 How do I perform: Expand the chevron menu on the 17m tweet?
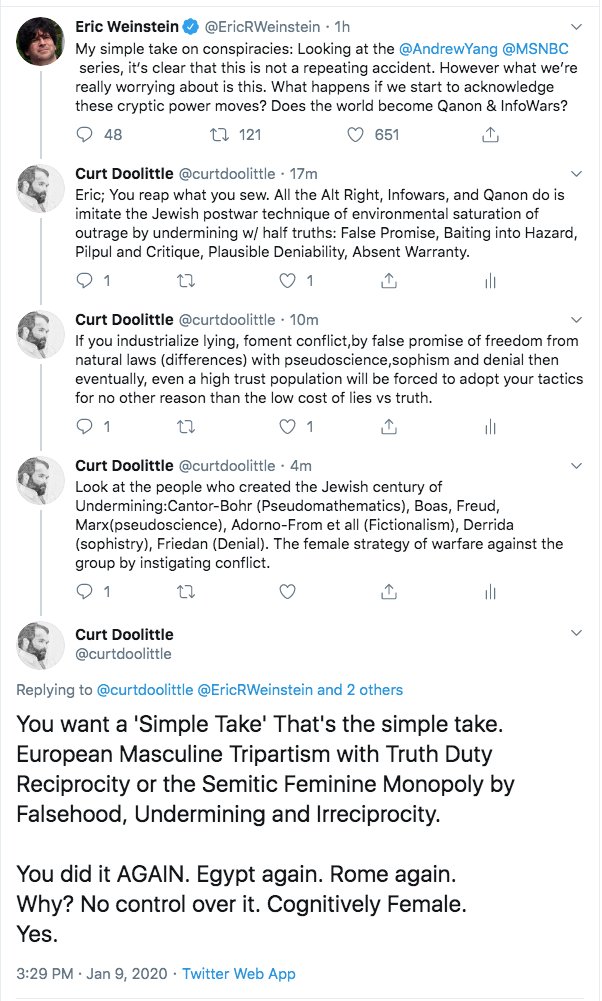[575, 173]
